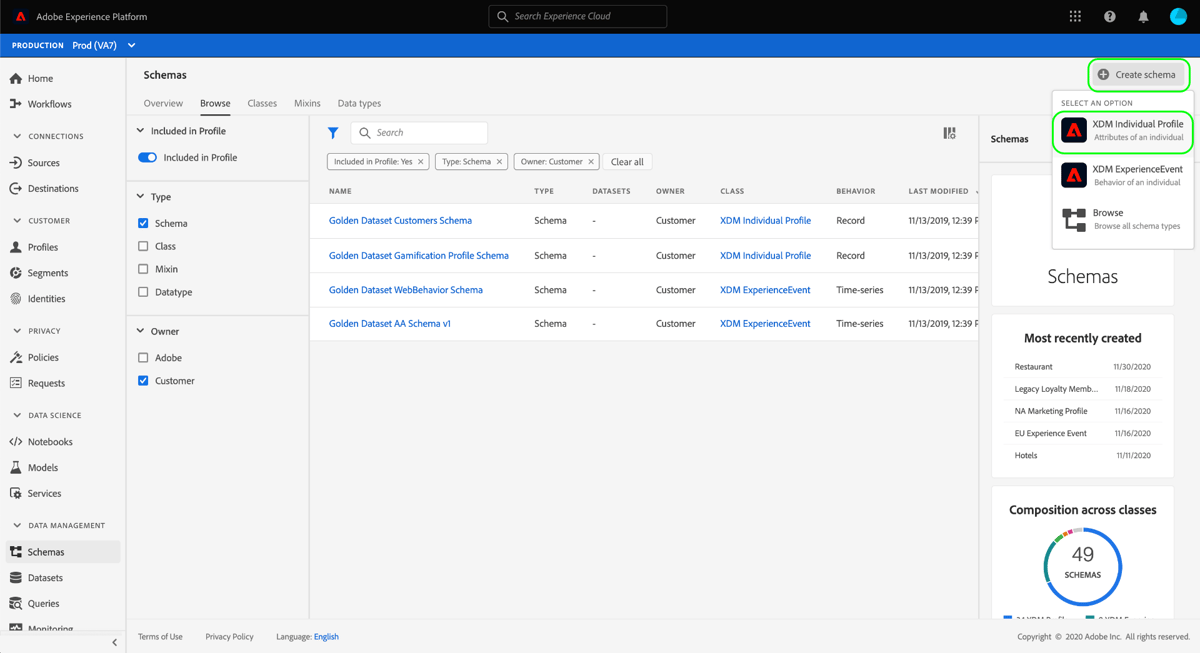This screenshot has height=653, width=1200.
Task: Click the Help question mark icon
Action: (x=1109, y=16)
